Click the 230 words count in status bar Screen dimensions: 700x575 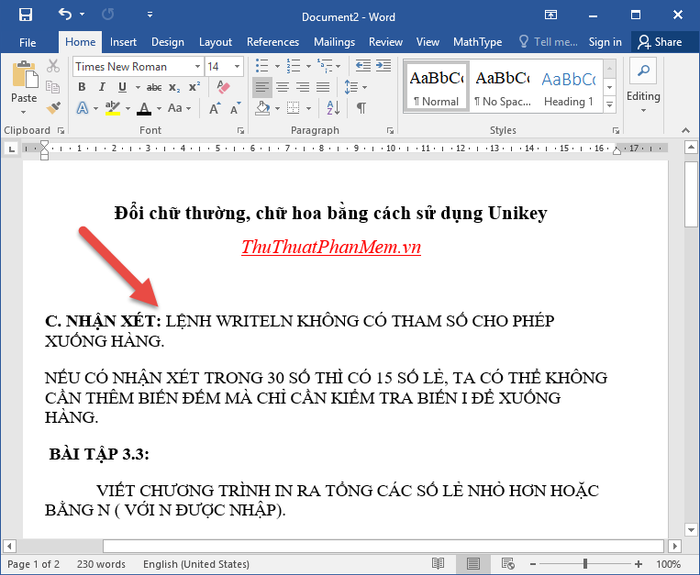point(99,564)
